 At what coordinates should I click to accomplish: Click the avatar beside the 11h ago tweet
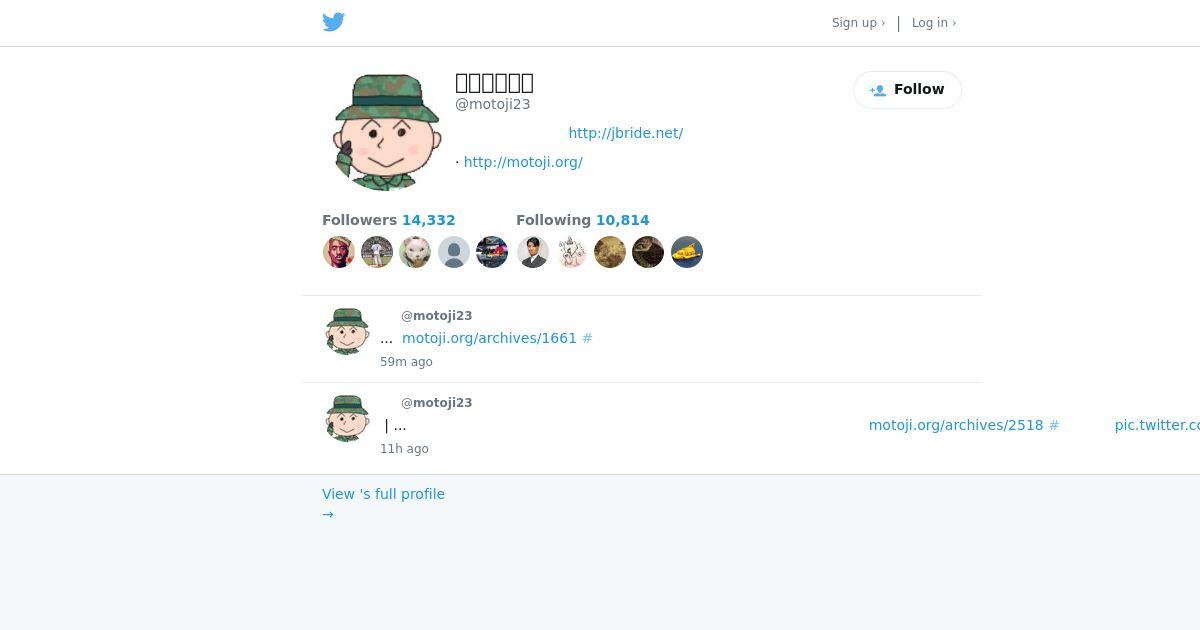[x=347, y=418]
